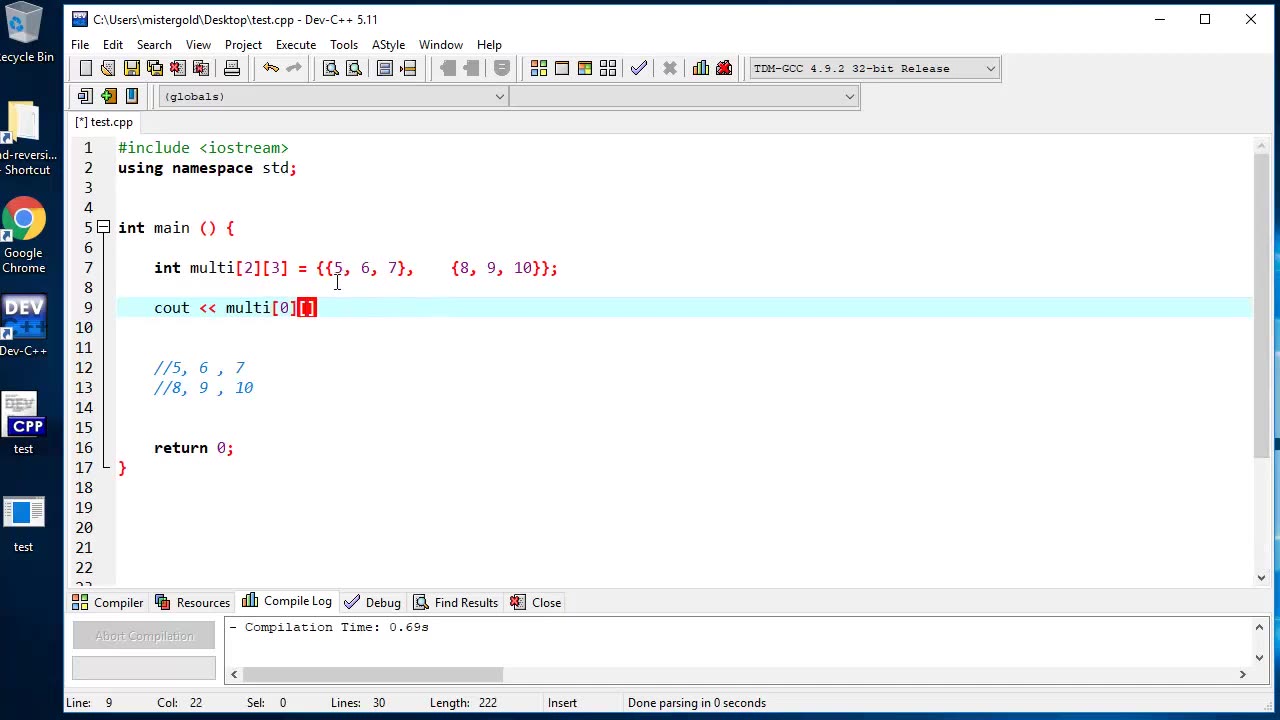
Task: Click the Print toolbar icon
Action: point(231,68)
